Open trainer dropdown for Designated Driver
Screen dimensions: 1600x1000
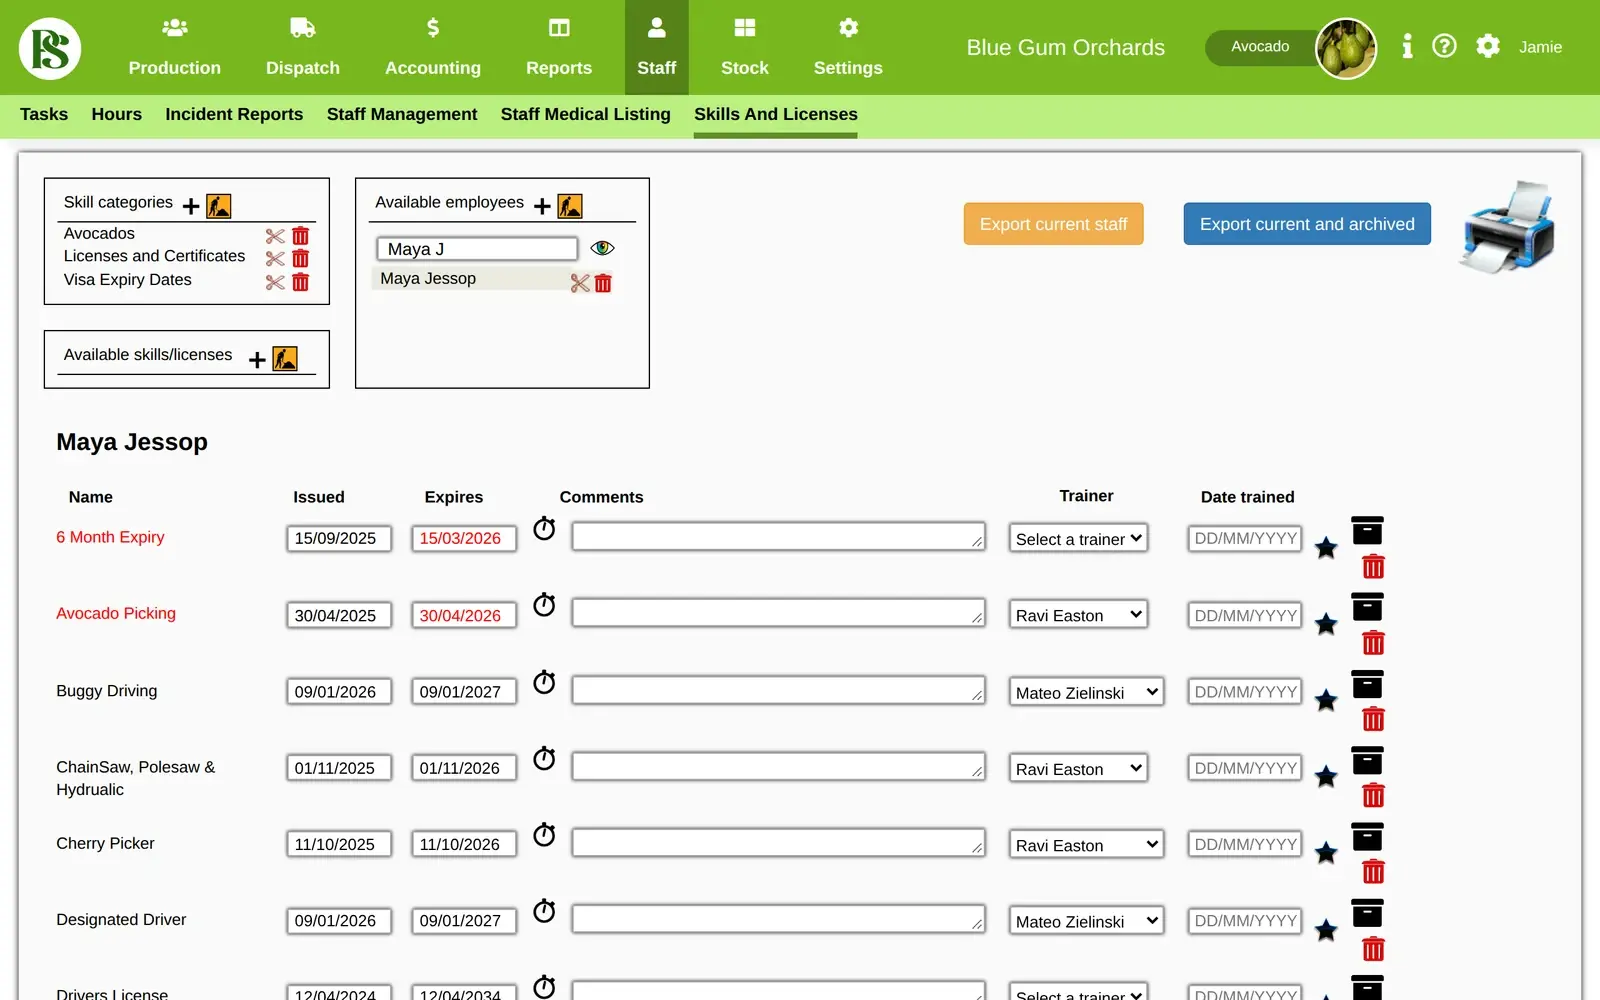click(x=1086, y=921)
